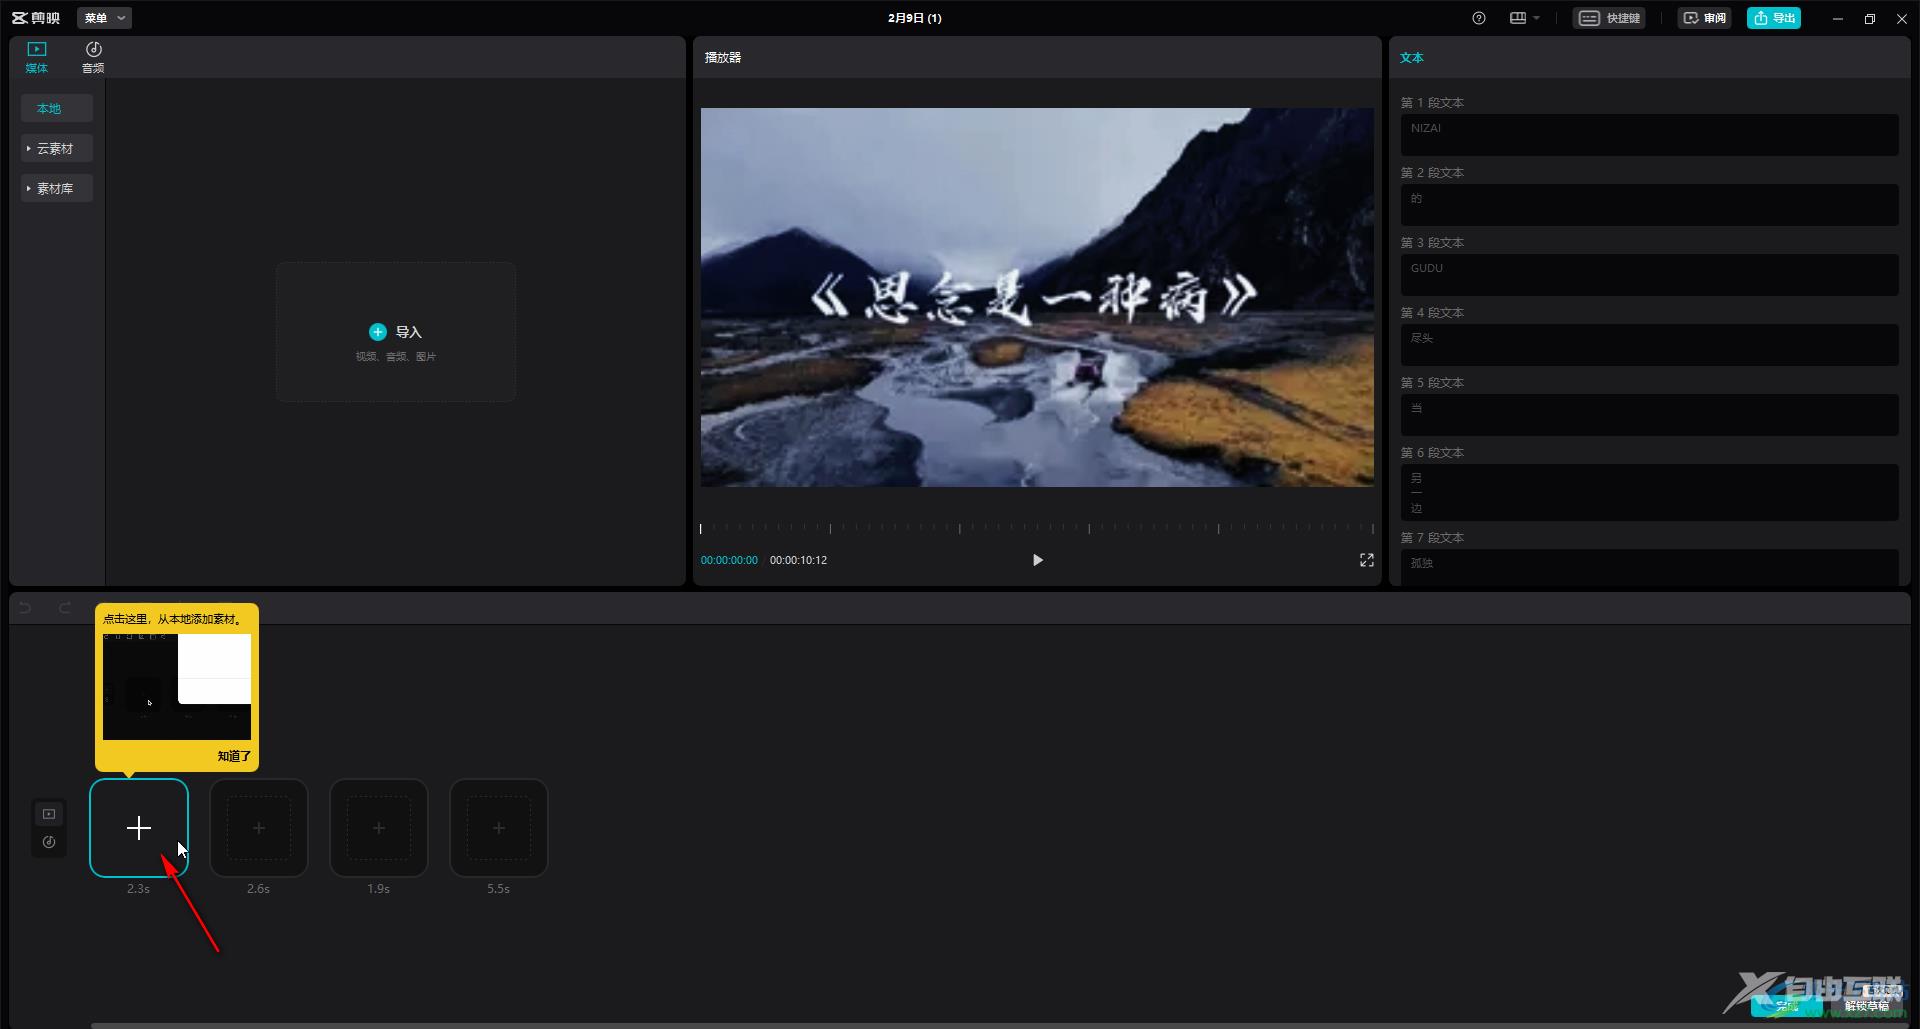This screenshot has height=1029, width=1920.
Task: Toggle fullscreen in the player
Action: pyautogui.click(x=1366, y=560)
